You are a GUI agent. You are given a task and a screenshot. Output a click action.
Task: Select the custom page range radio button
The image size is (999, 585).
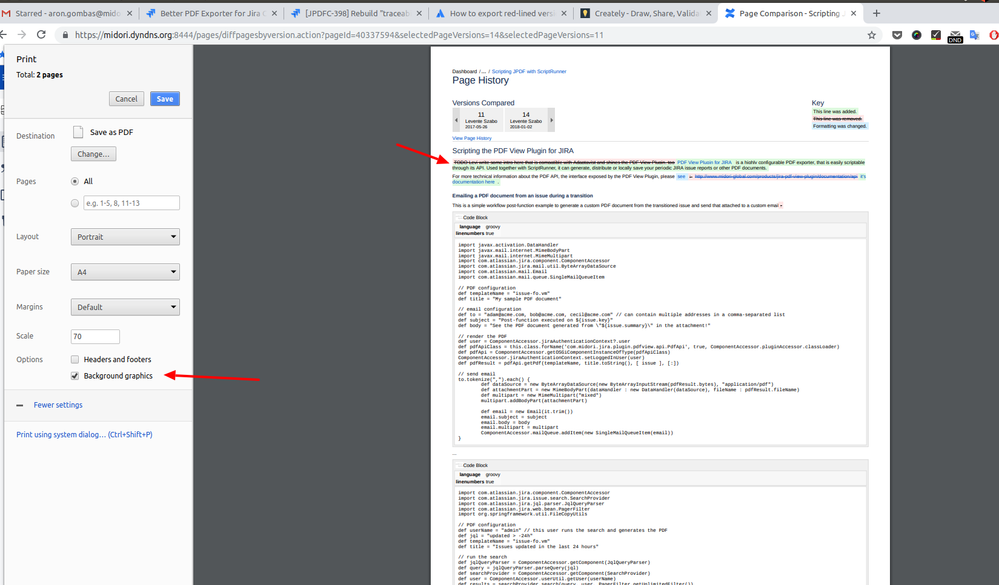pos(75,203)
